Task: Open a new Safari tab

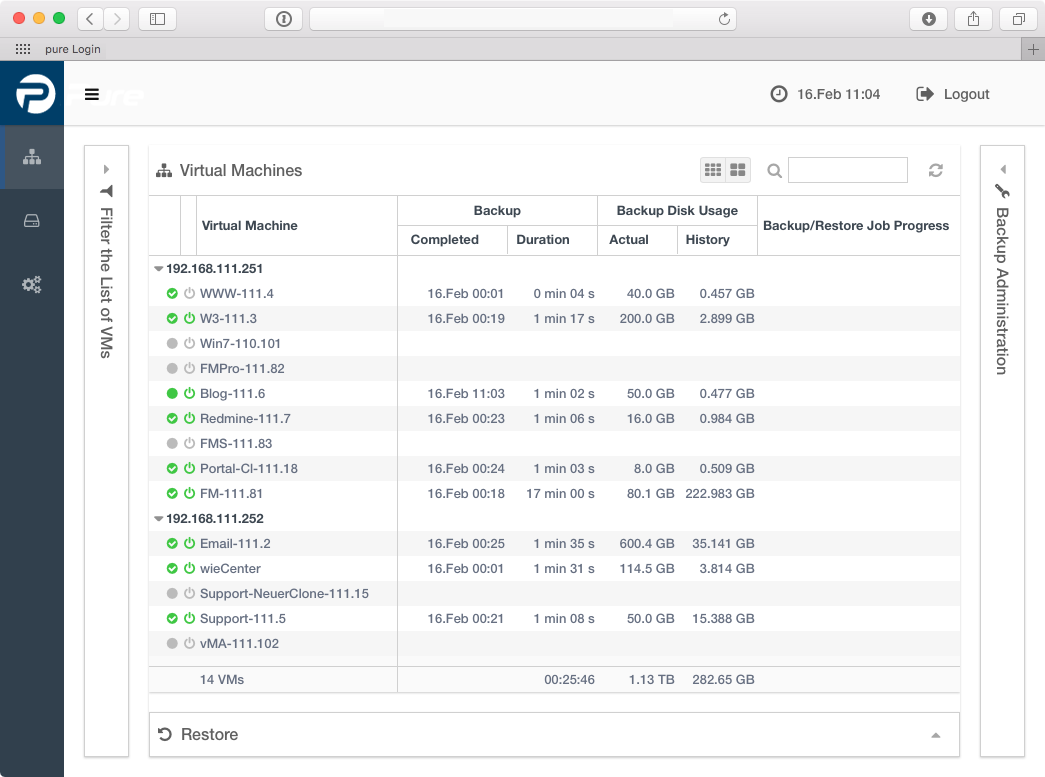Action: pos(1033,49)
